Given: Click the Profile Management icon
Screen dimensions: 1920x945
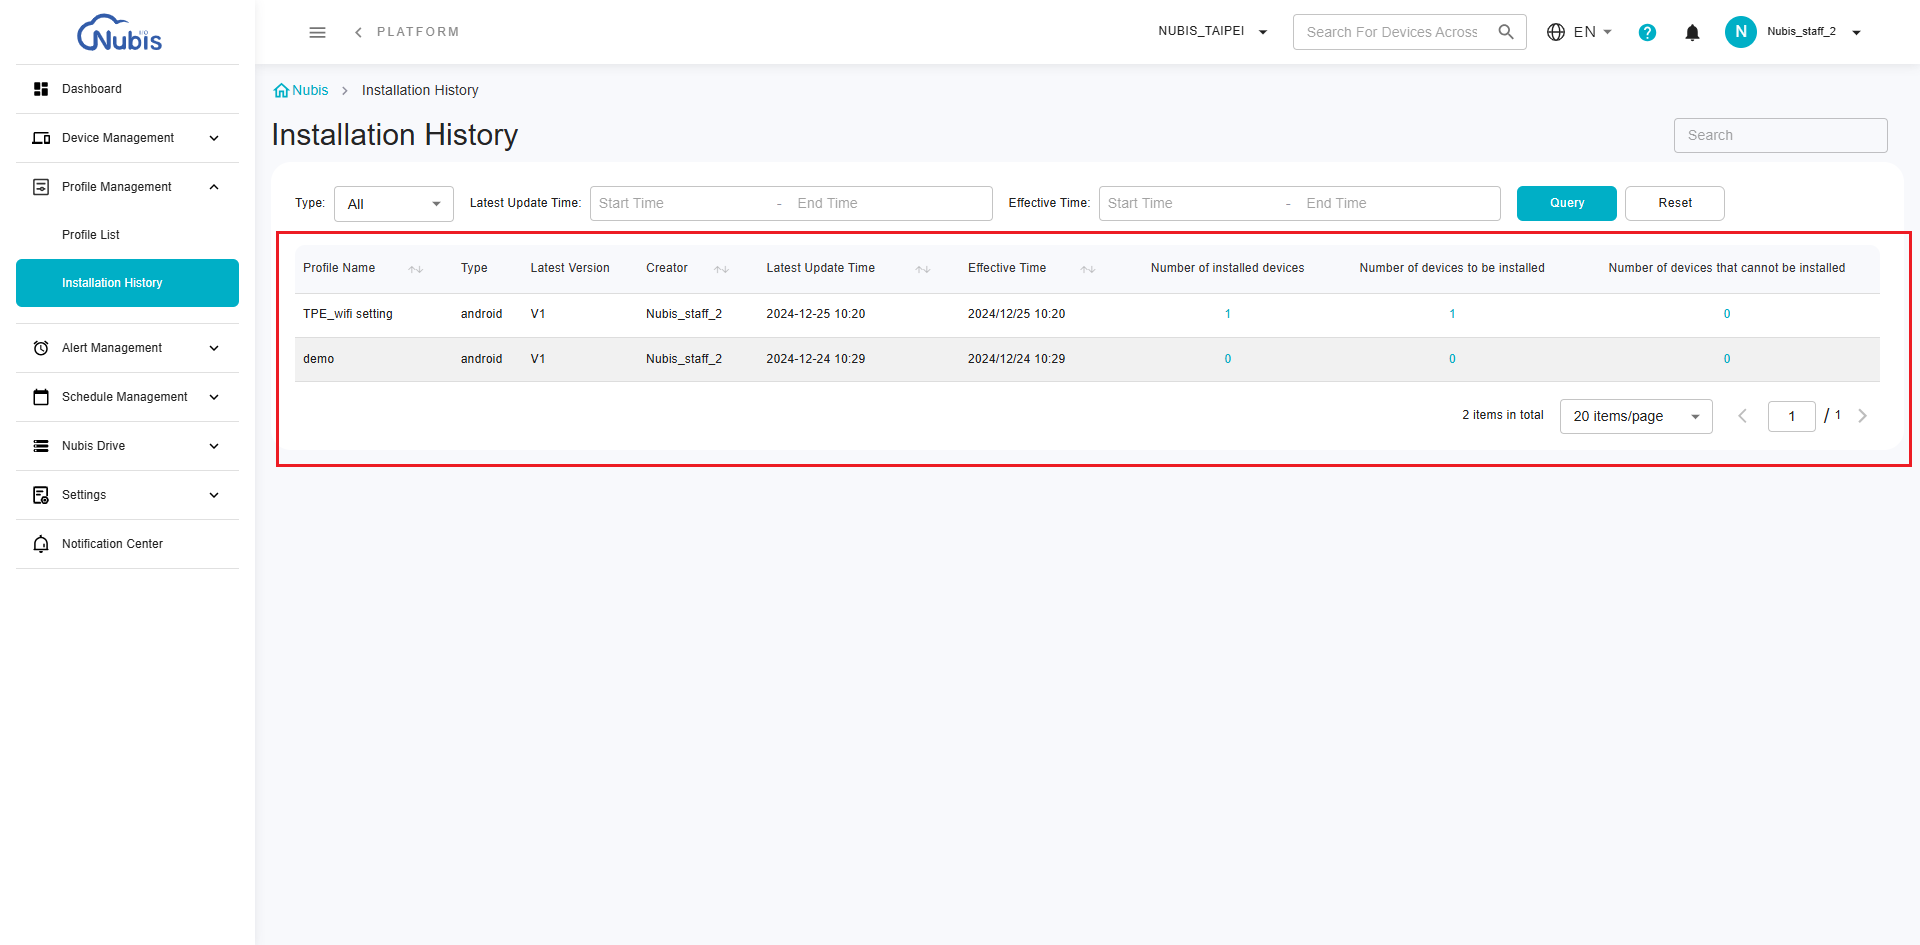Looking at the screenshot, I should [41, 187].
